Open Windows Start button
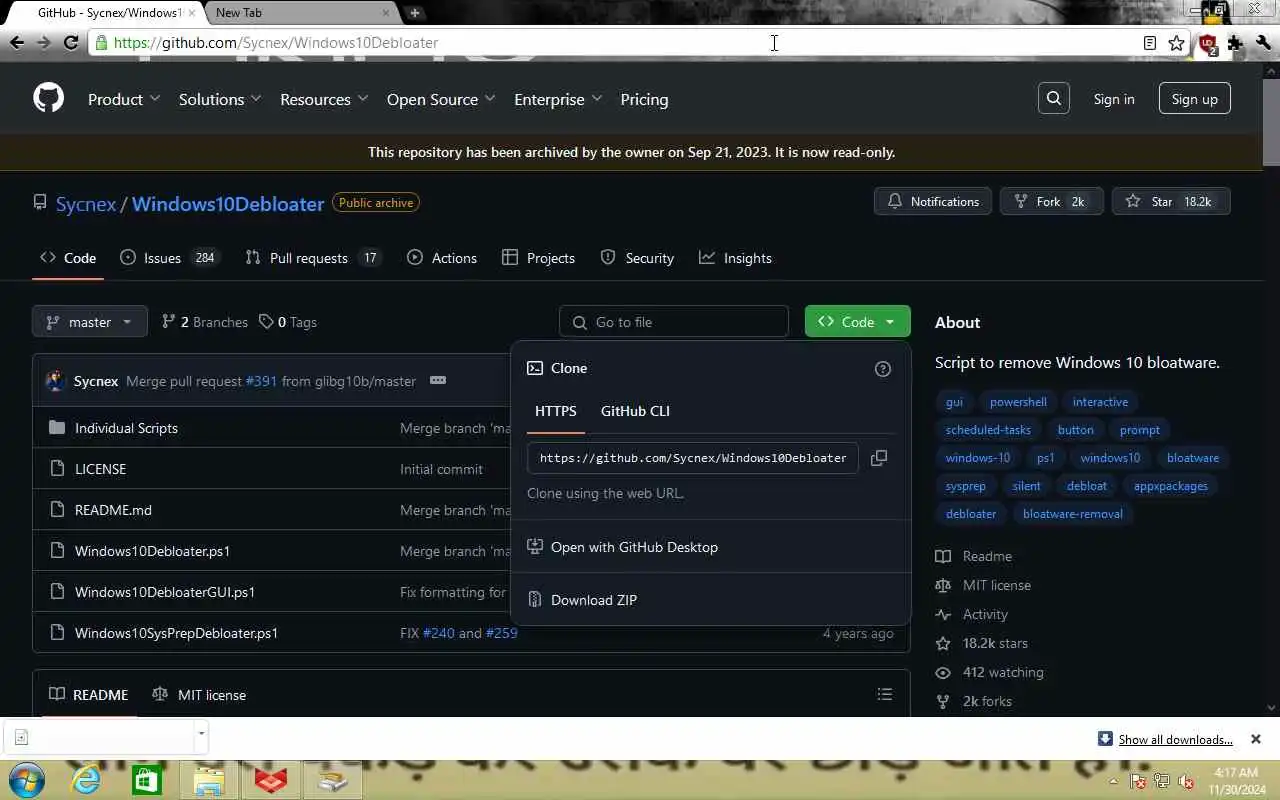This screenshot has width=1280, height=800. (x=26, y=779)
